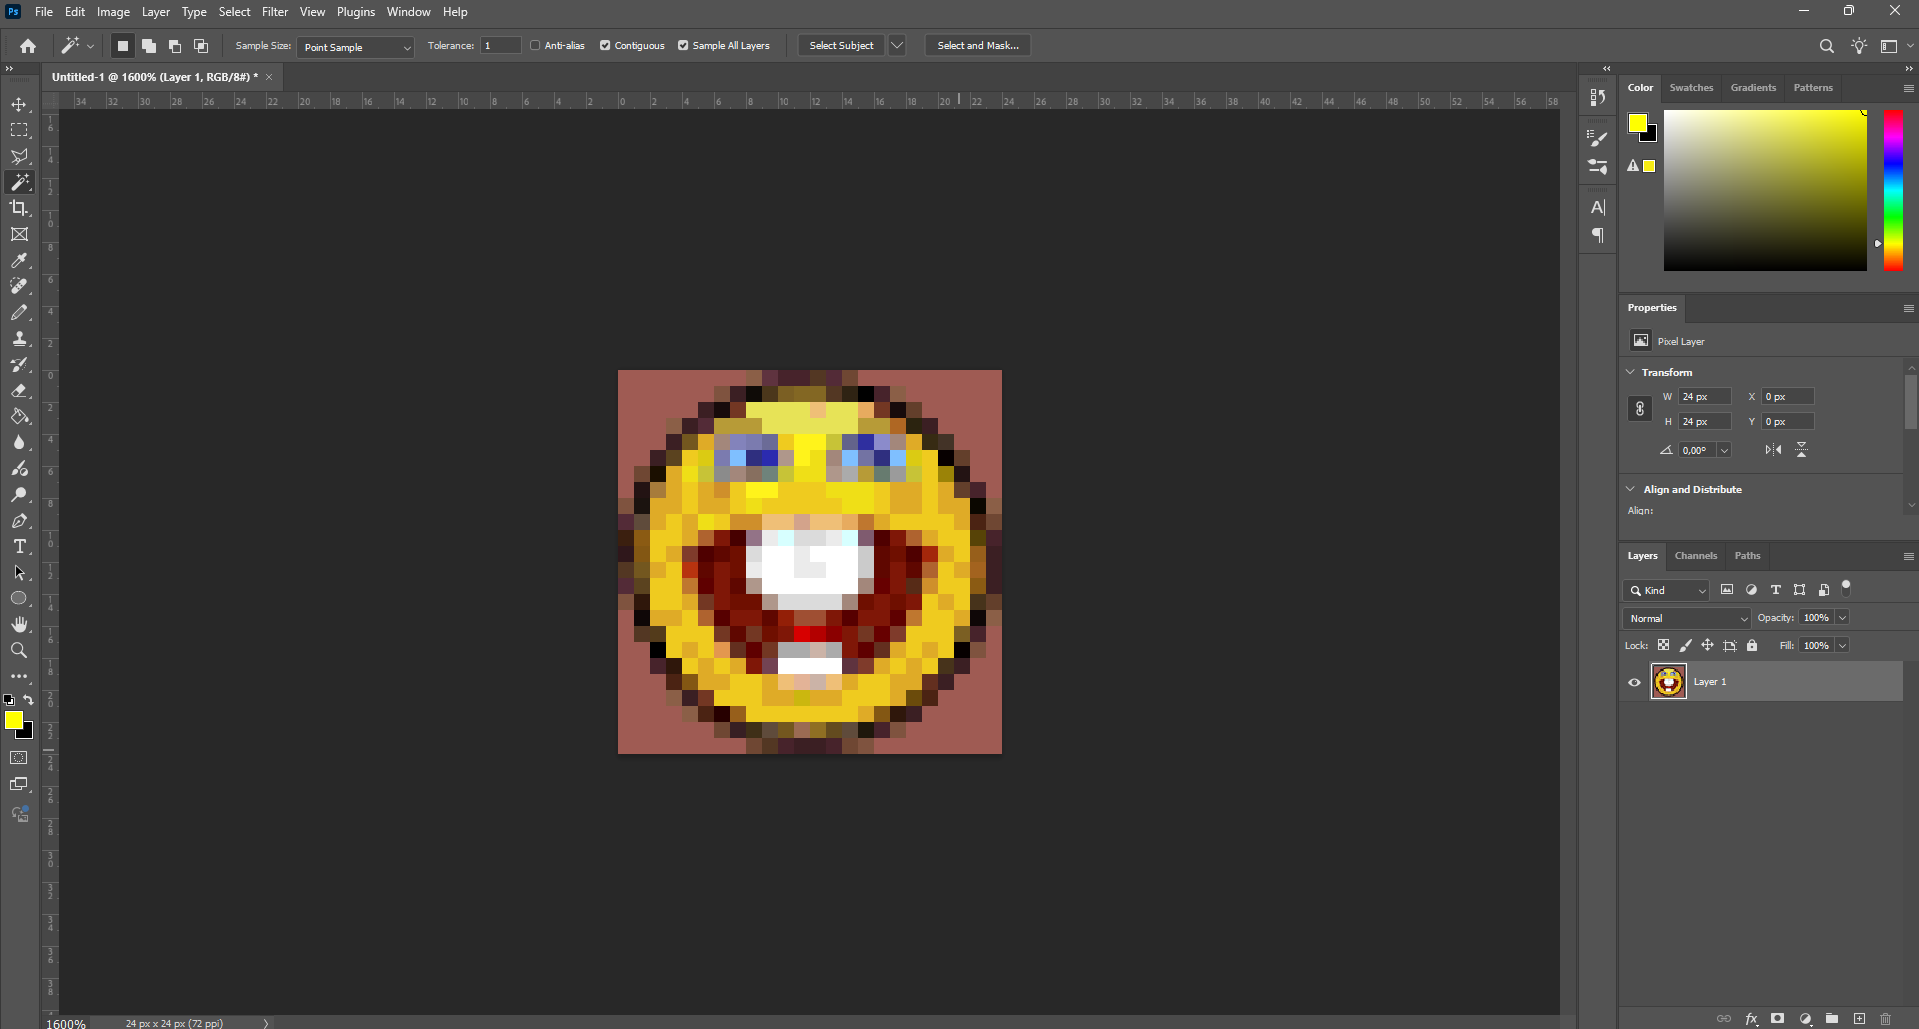
Task: Select the Horizontal Type tool
Action: [x=19, y=547]
